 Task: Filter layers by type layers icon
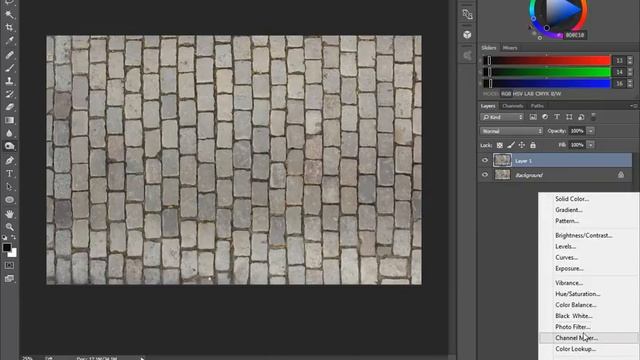[557, 117]
